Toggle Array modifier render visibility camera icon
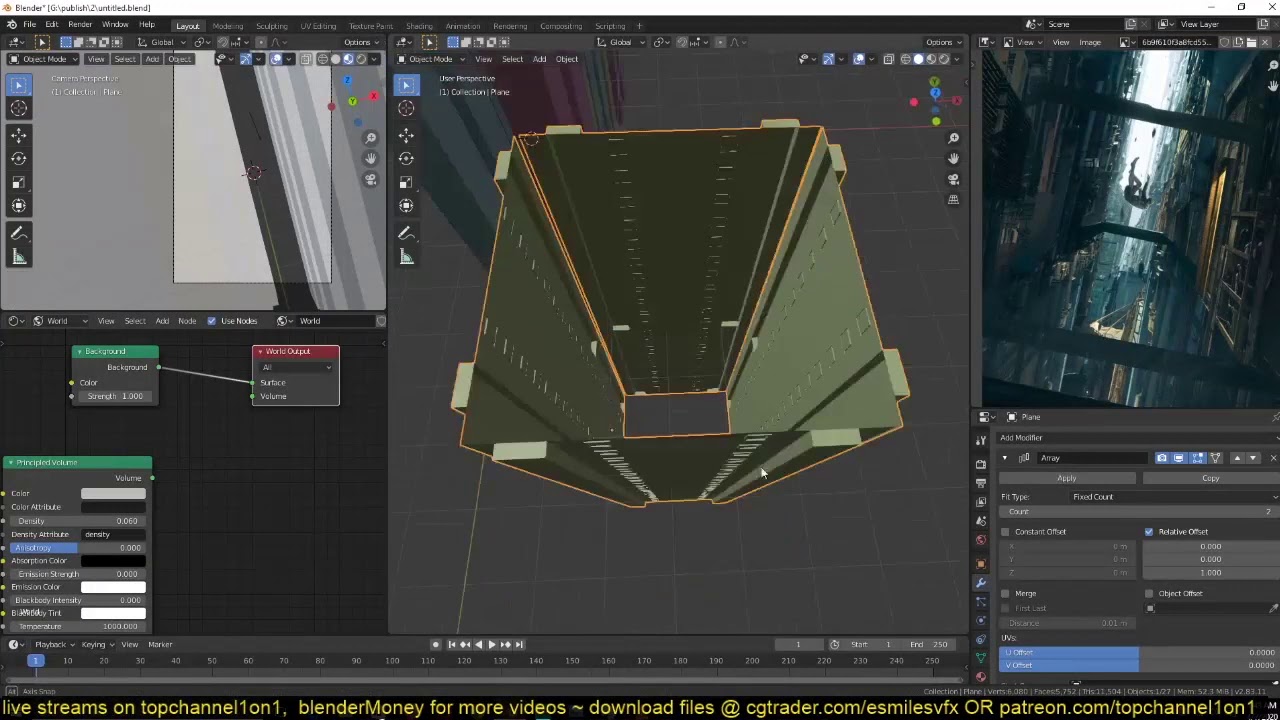 (x=1162, y=458)
